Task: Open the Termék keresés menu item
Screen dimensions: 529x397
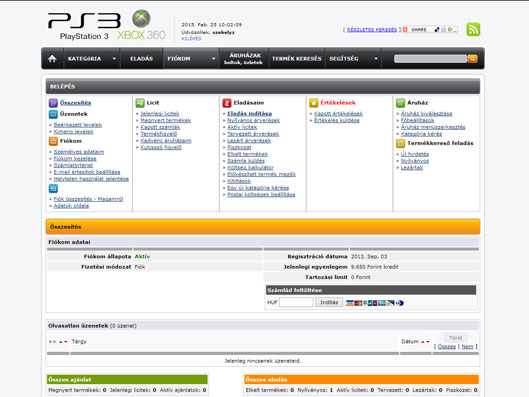Action: 297,59
